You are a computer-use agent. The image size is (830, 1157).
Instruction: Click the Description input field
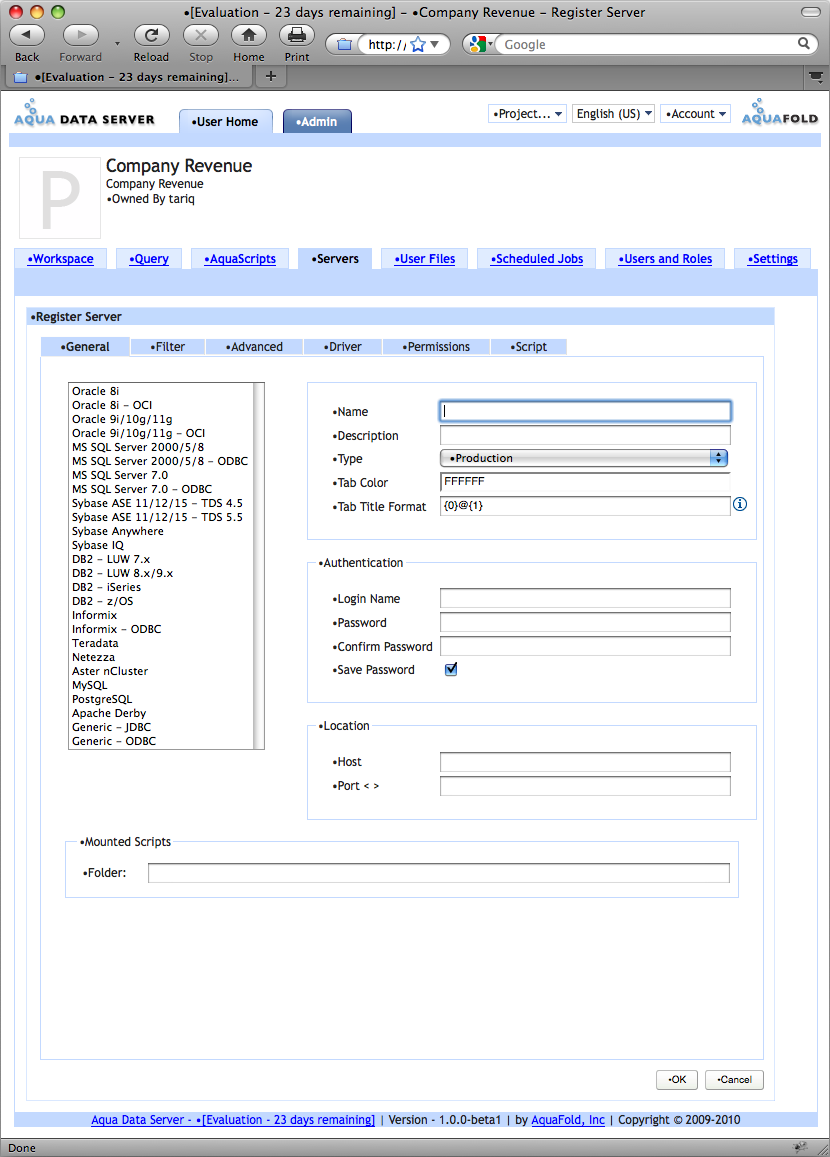584,435
